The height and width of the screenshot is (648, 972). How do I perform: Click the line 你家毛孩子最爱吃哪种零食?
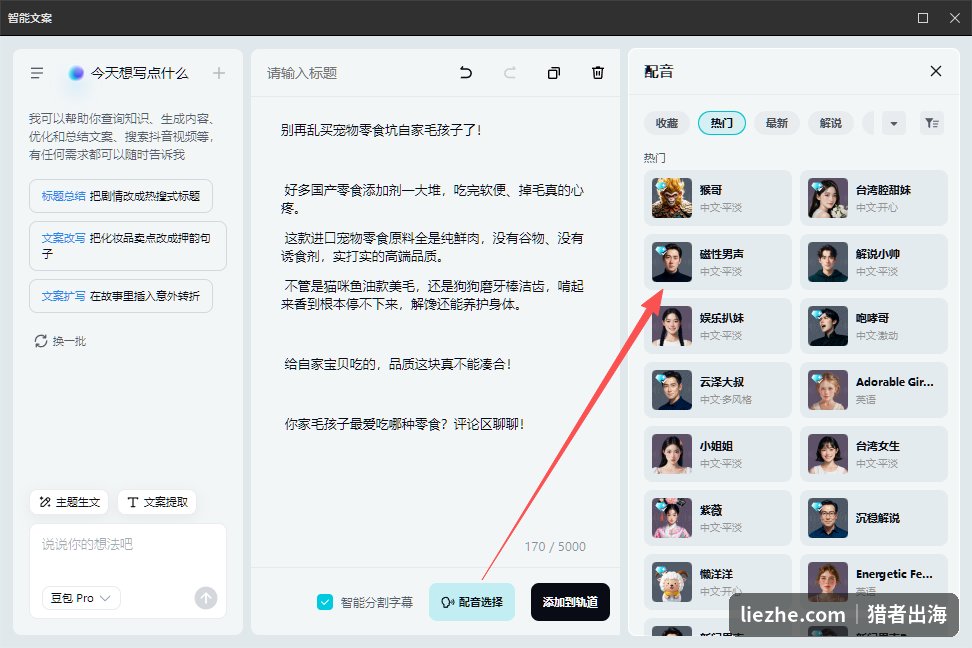point(404,424)
